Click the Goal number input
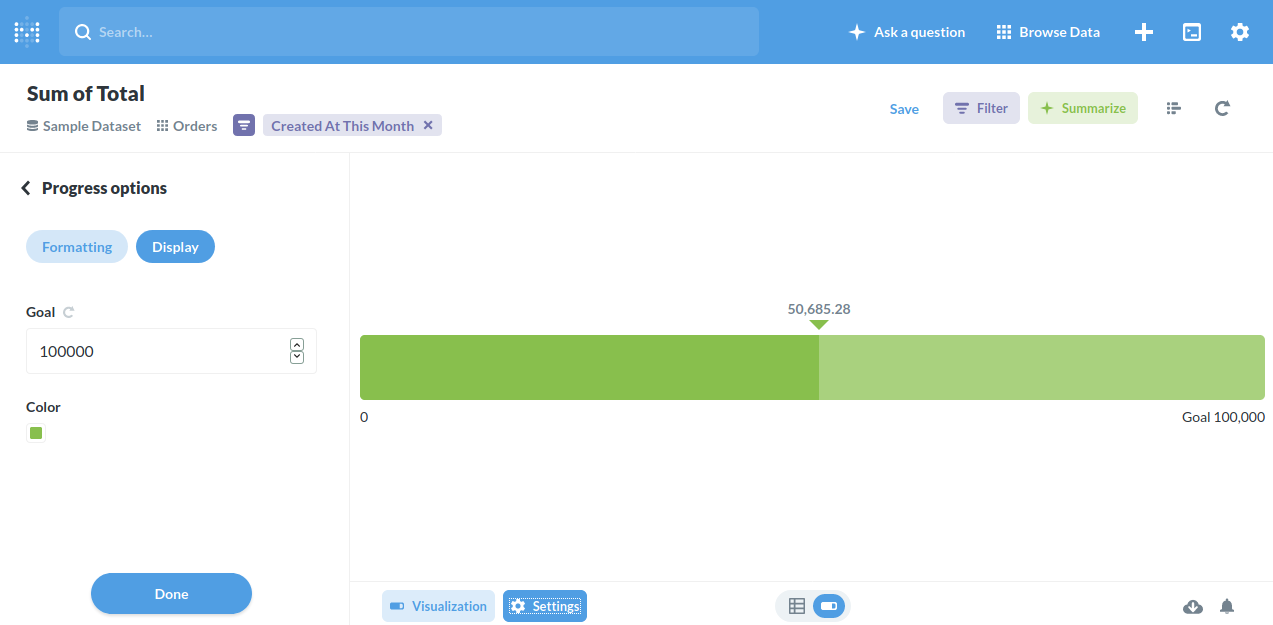 (171, 351)
